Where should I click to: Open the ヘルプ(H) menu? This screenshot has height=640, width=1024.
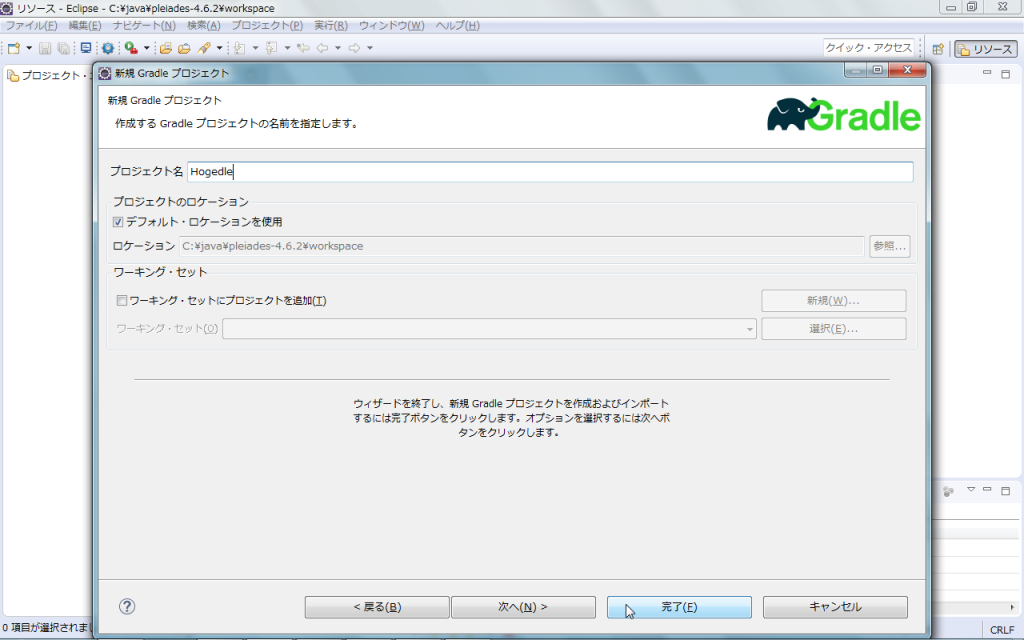click(x=457, y=25)
